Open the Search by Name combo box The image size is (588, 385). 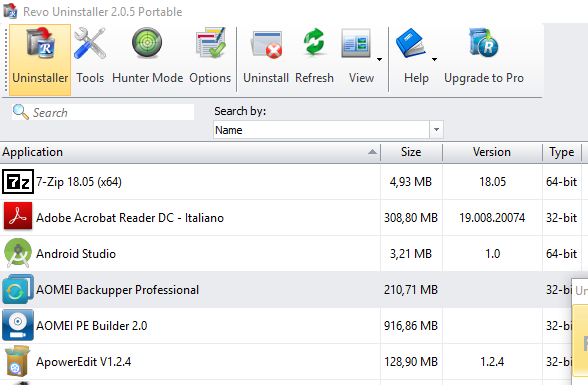328,130
